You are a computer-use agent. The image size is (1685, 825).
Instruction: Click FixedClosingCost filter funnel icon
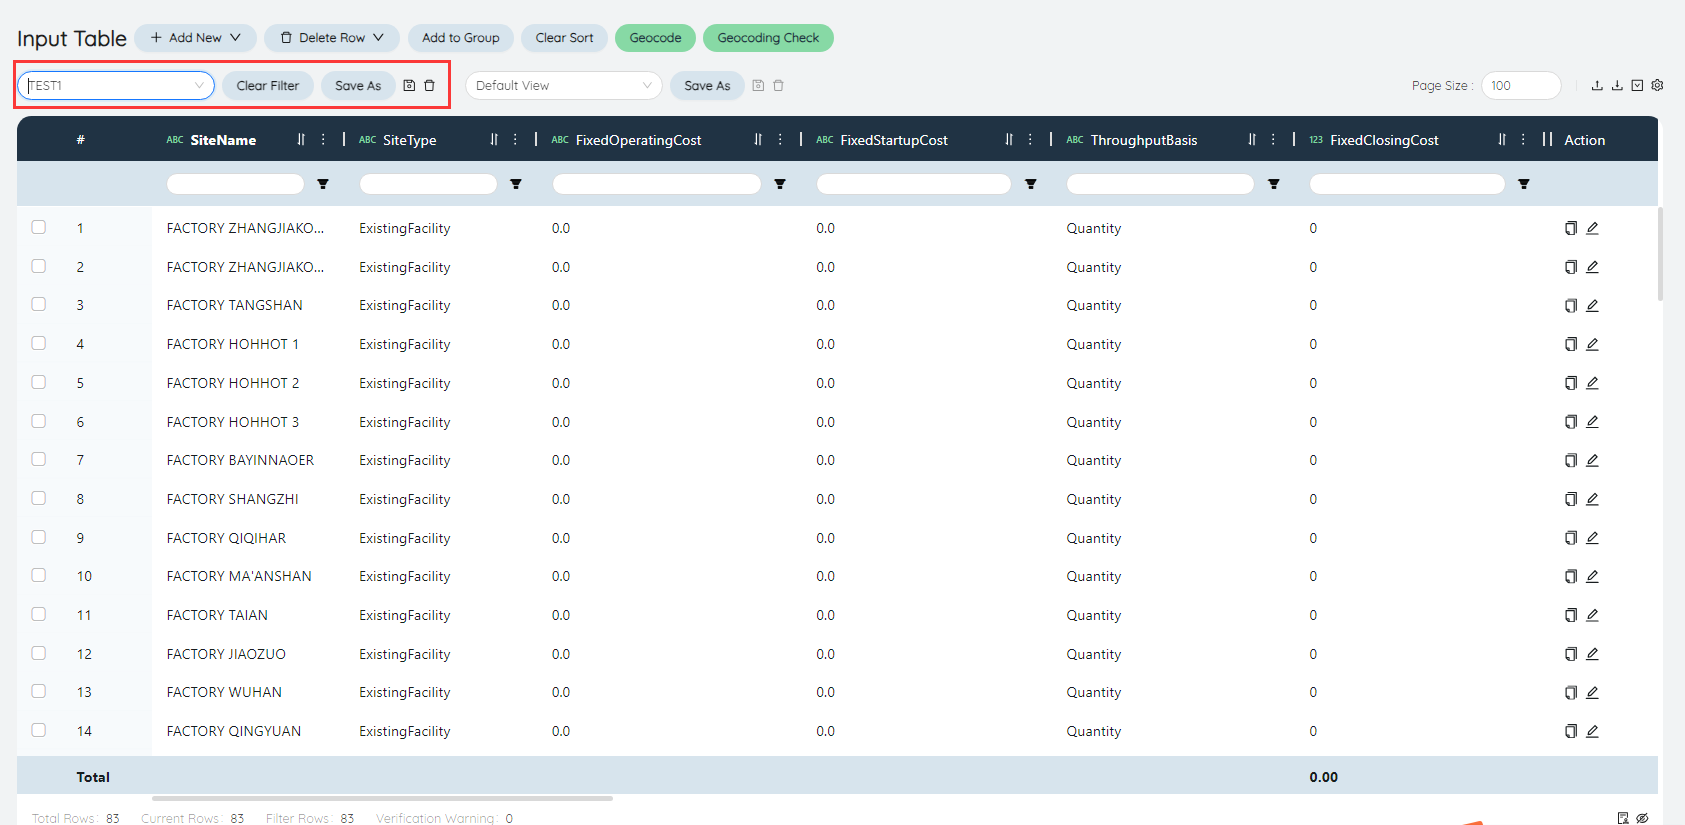(x=1524, y=184)
